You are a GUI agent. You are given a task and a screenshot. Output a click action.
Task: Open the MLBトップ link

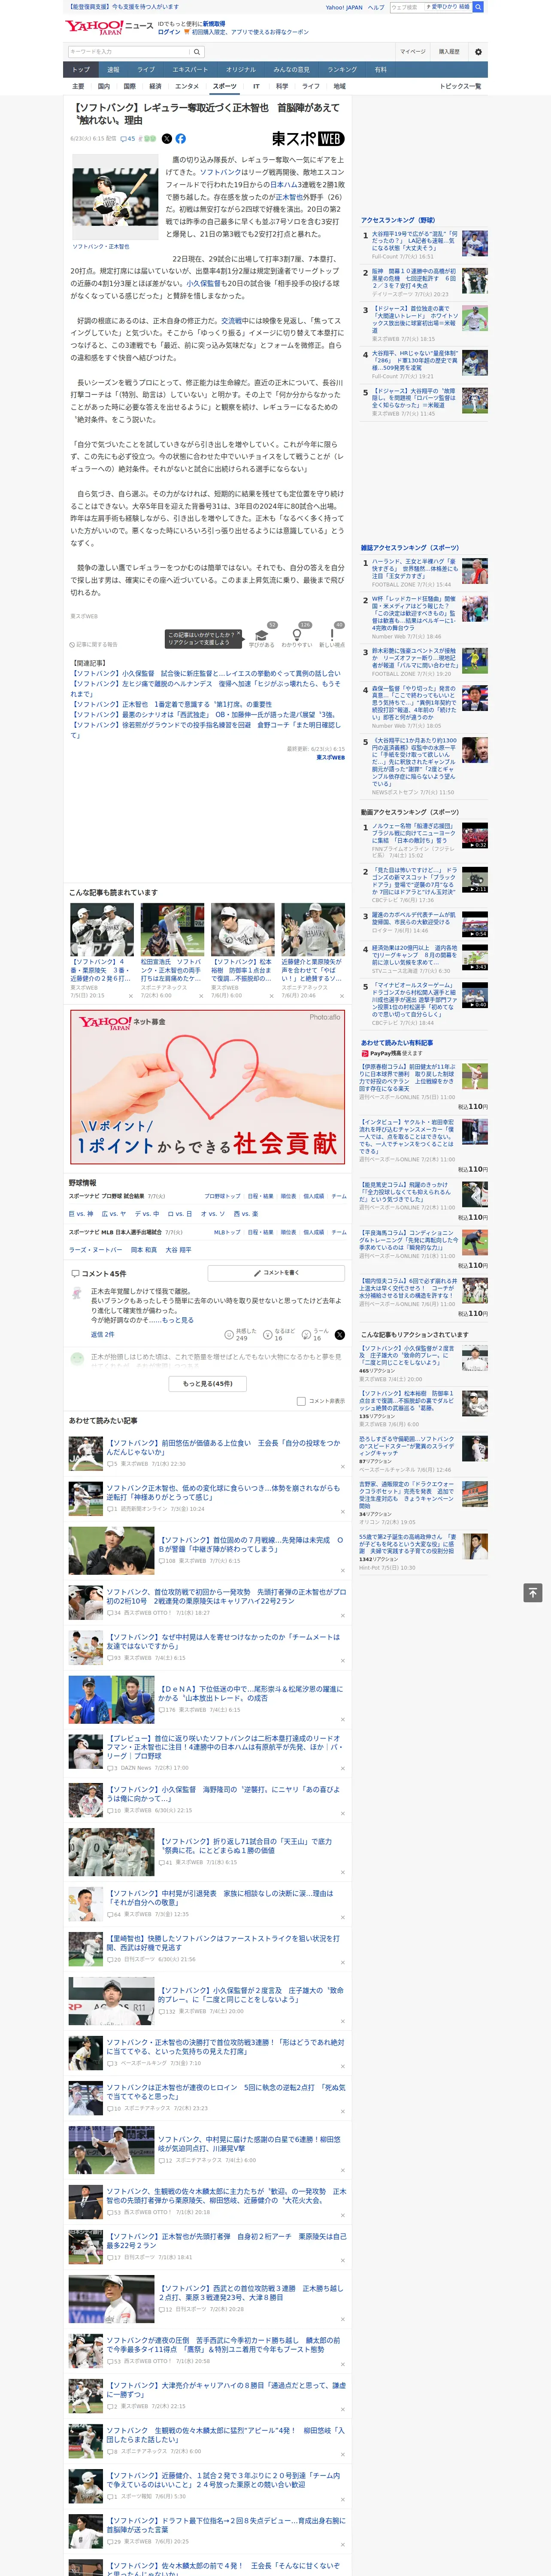pos(227,1232)
